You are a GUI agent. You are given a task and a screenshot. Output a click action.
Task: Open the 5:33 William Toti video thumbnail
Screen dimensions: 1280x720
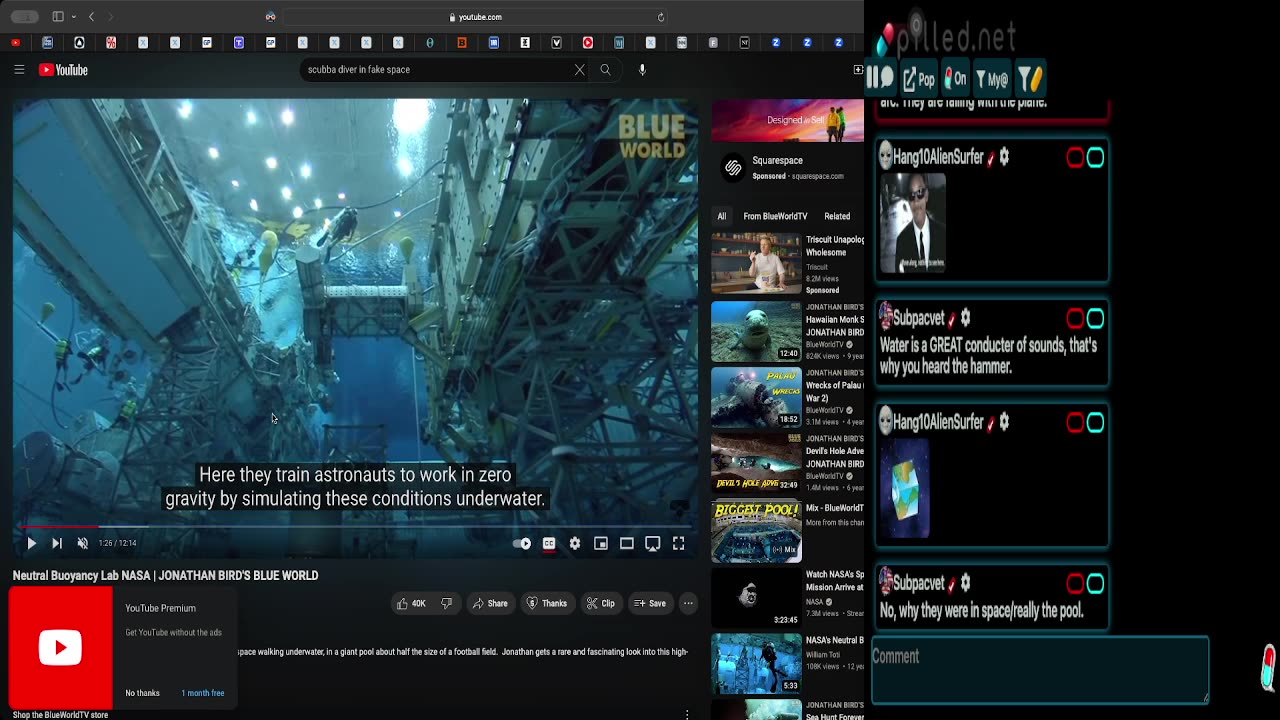tap(756, 663)
